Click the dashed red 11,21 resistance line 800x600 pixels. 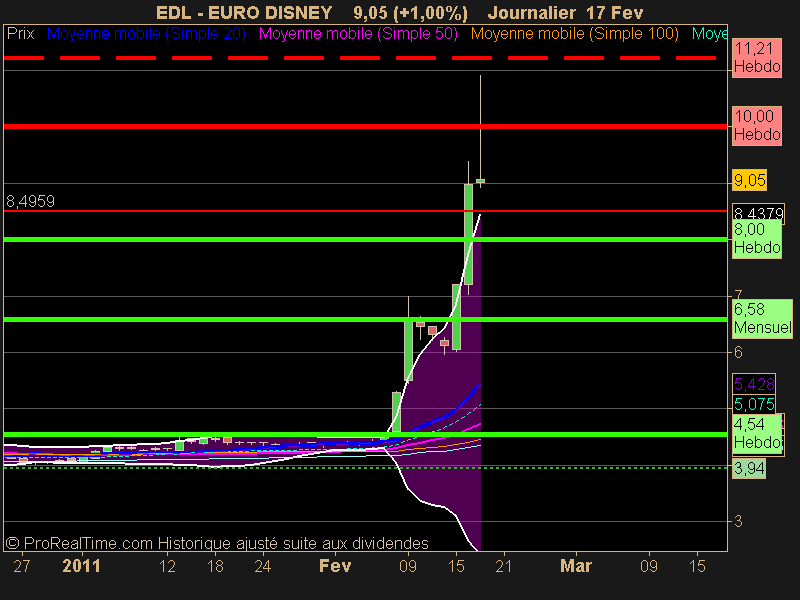point(365,58)
